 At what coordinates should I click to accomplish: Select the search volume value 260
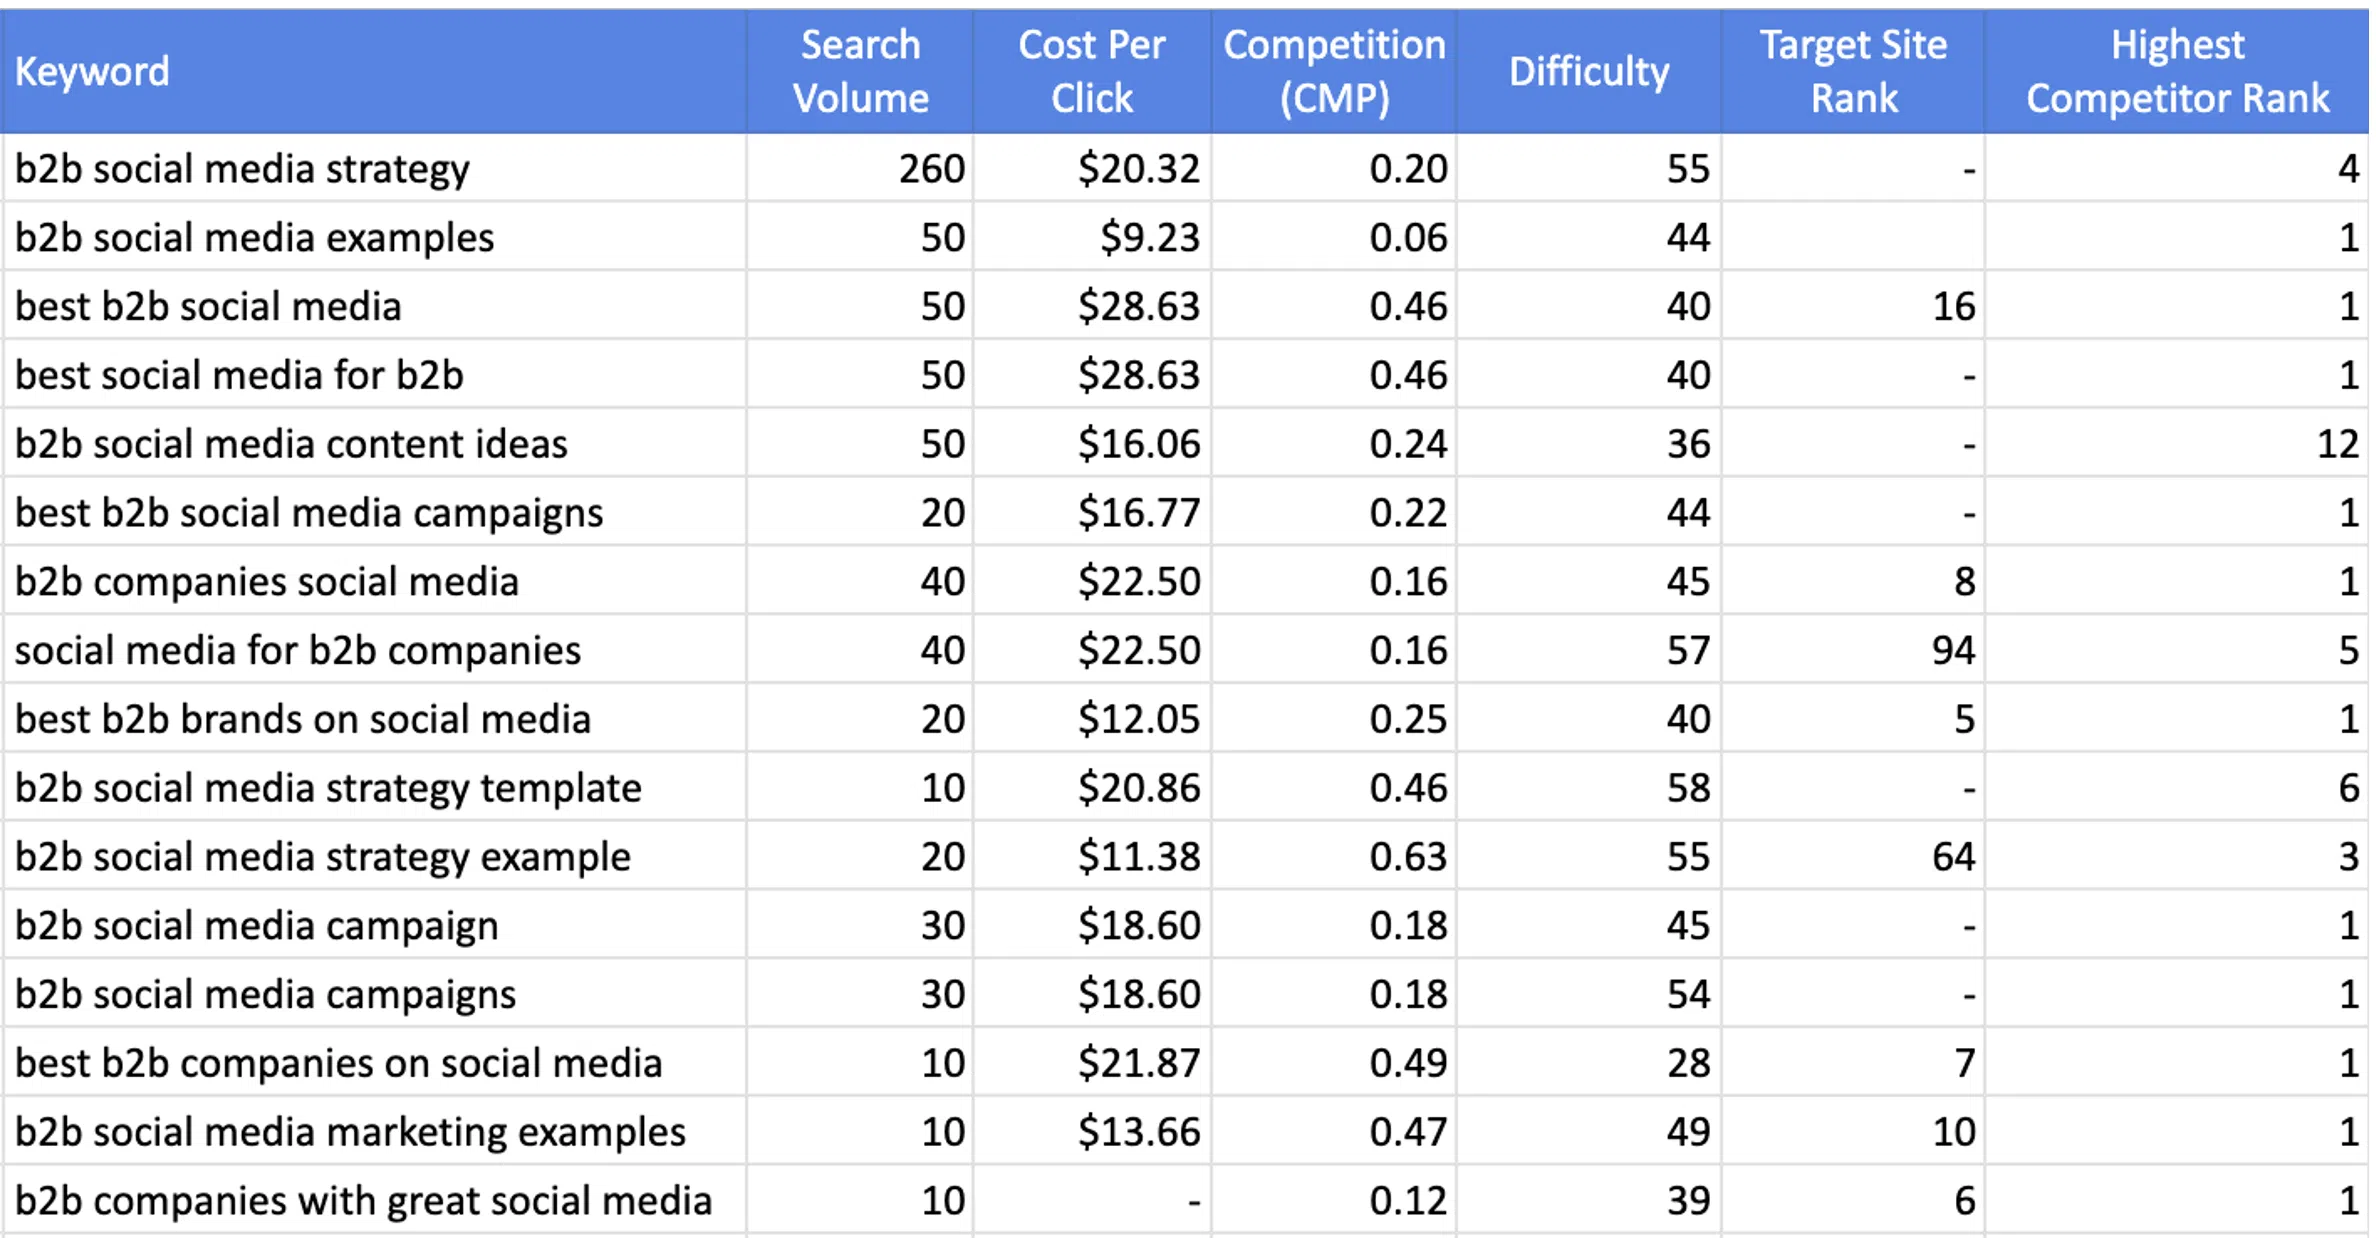click(860, 168)
